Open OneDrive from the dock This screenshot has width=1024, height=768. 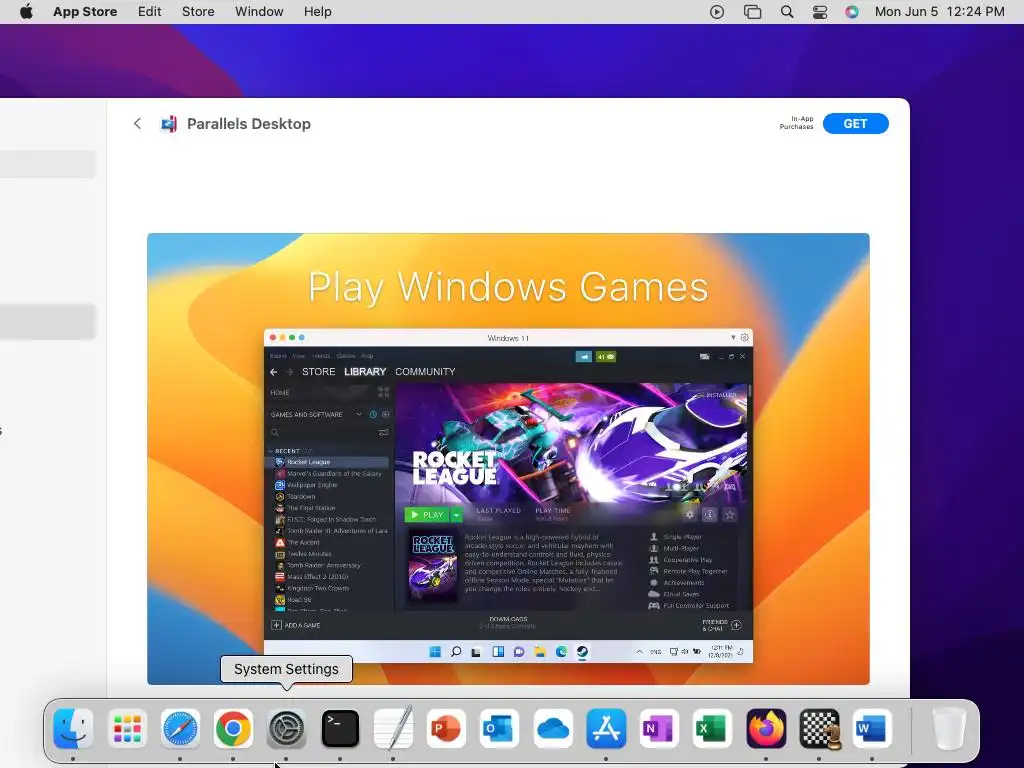553,728
